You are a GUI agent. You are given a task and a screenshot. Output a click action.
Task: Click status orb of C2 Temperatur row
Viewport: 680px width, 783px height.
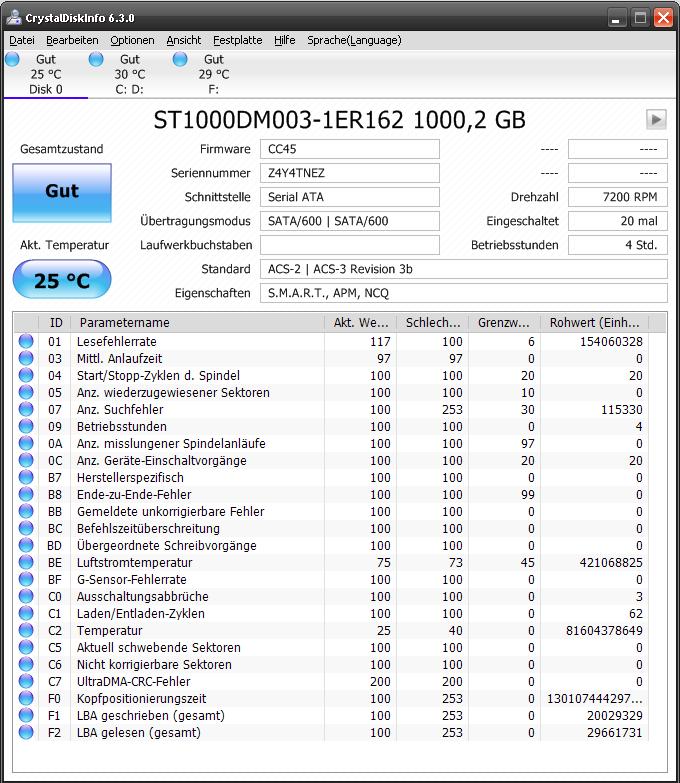point(26,630)
